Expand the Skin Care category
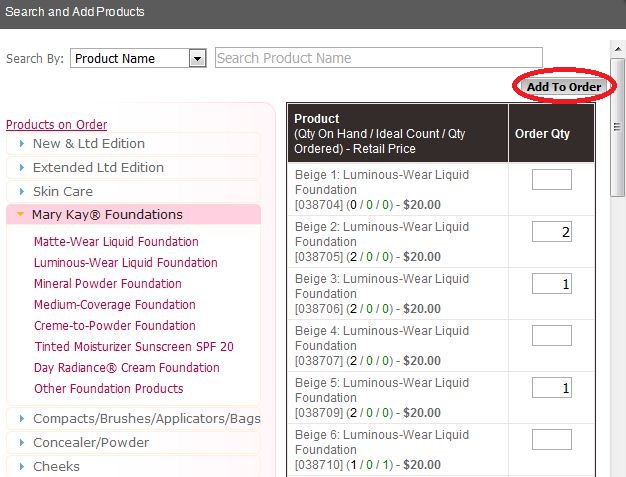Viewport: 626px width, 477px height. point(133,192)
